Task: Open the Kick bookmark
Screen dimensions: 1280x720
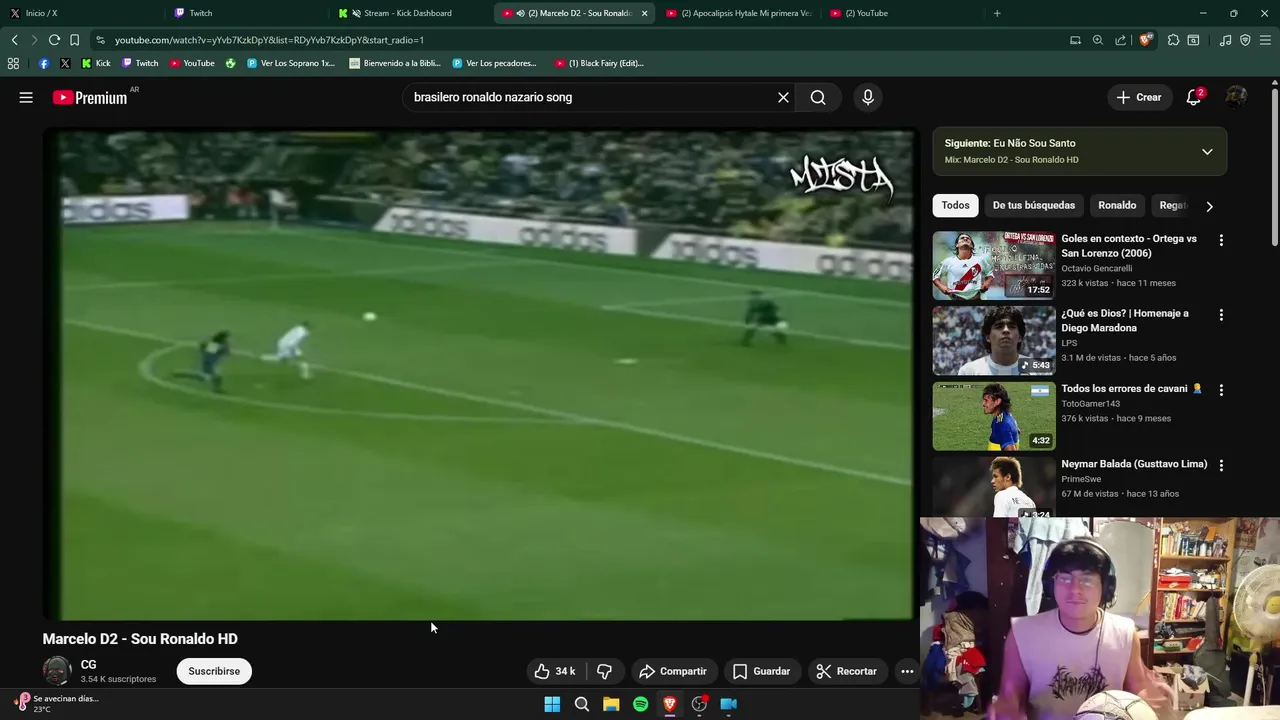Action: tap(96, 63)
